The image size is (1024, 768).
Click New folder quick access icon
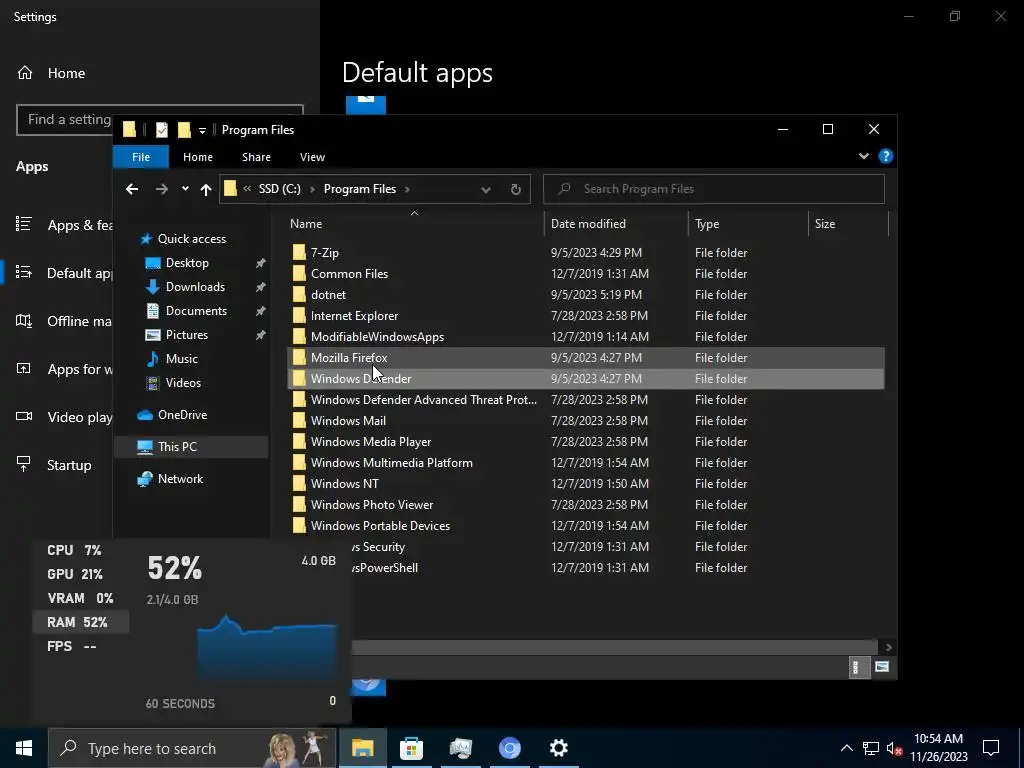pyautogui.click(x=184, y=130)
